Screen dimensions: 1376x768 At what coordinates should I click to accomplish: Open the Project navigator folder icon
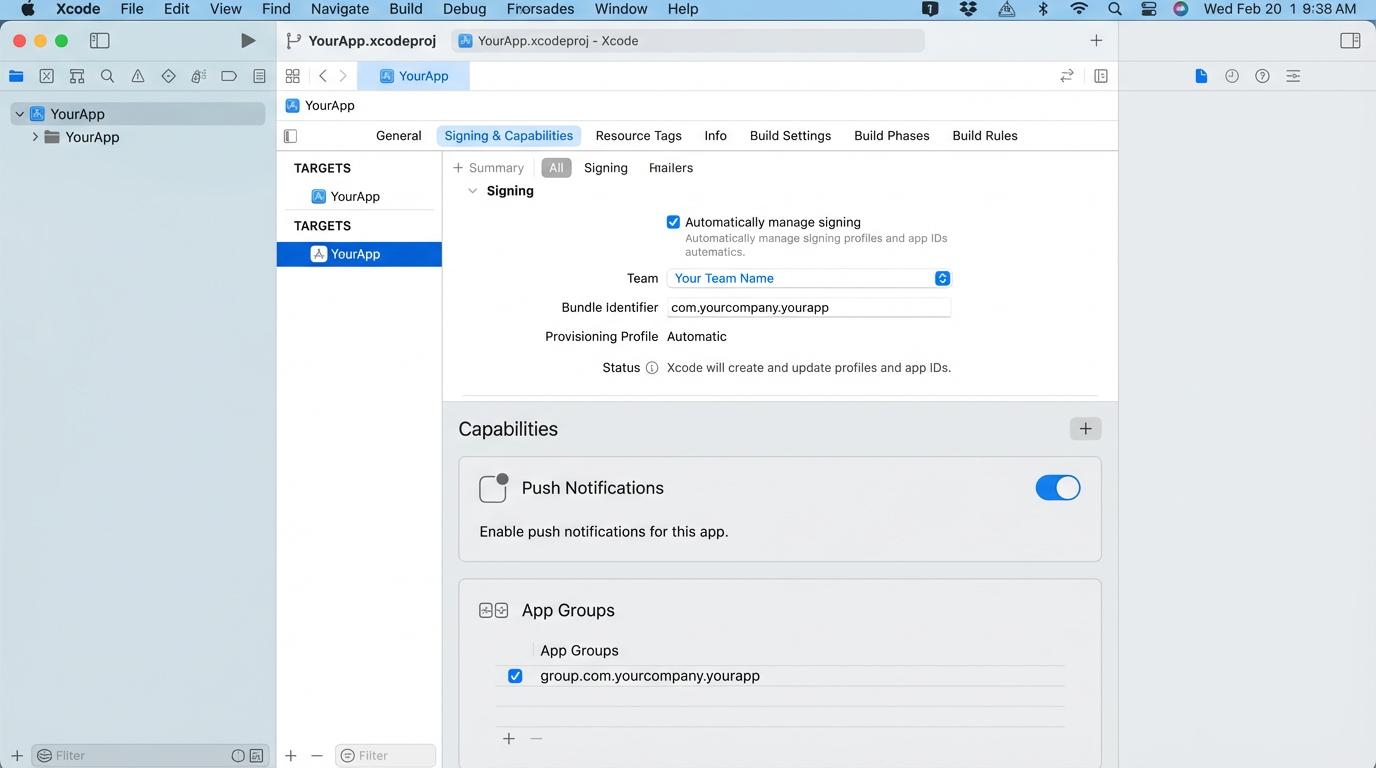click(16, 75)
